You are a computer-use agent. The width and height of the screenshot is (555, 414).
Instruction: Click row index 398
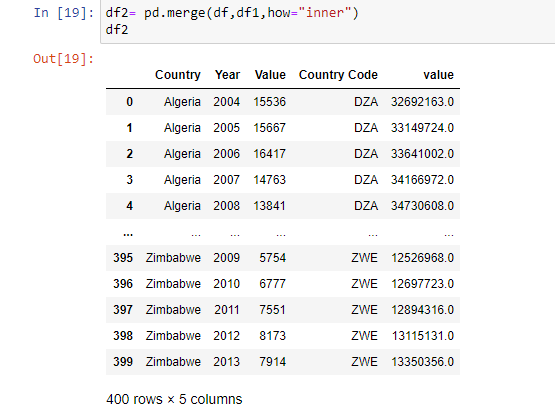[x=123, y=336]
